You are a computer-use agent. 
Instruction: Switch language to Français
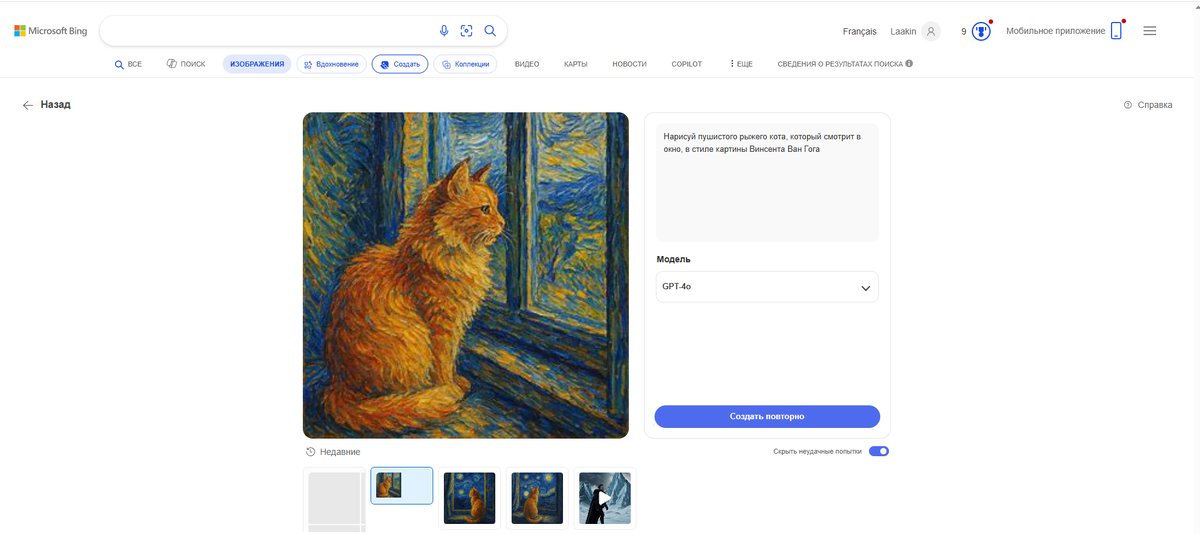(860, 31)
